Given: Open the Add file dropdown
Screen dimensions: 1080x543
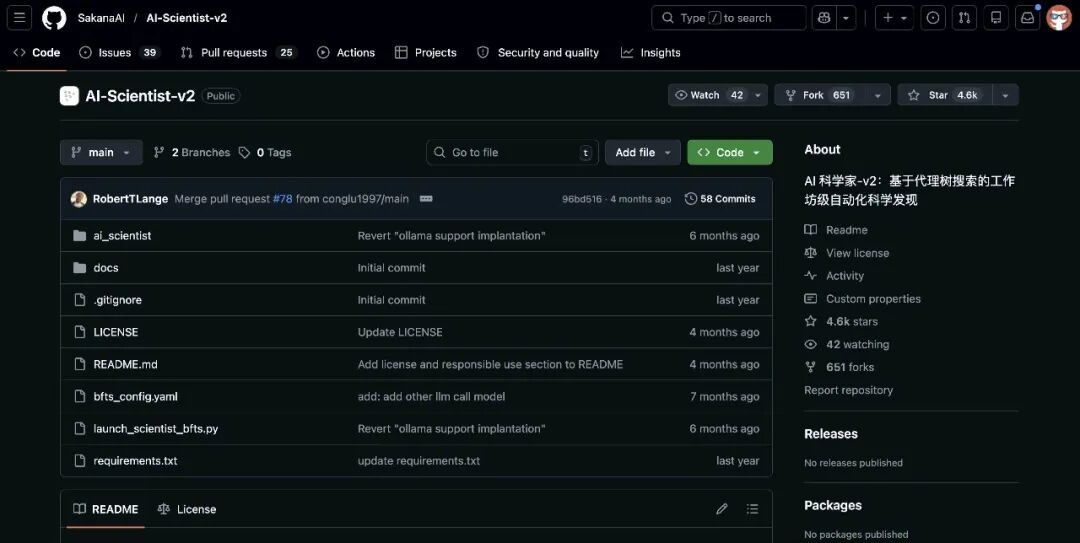Looking at the screenshot, I should coord(643,152).
